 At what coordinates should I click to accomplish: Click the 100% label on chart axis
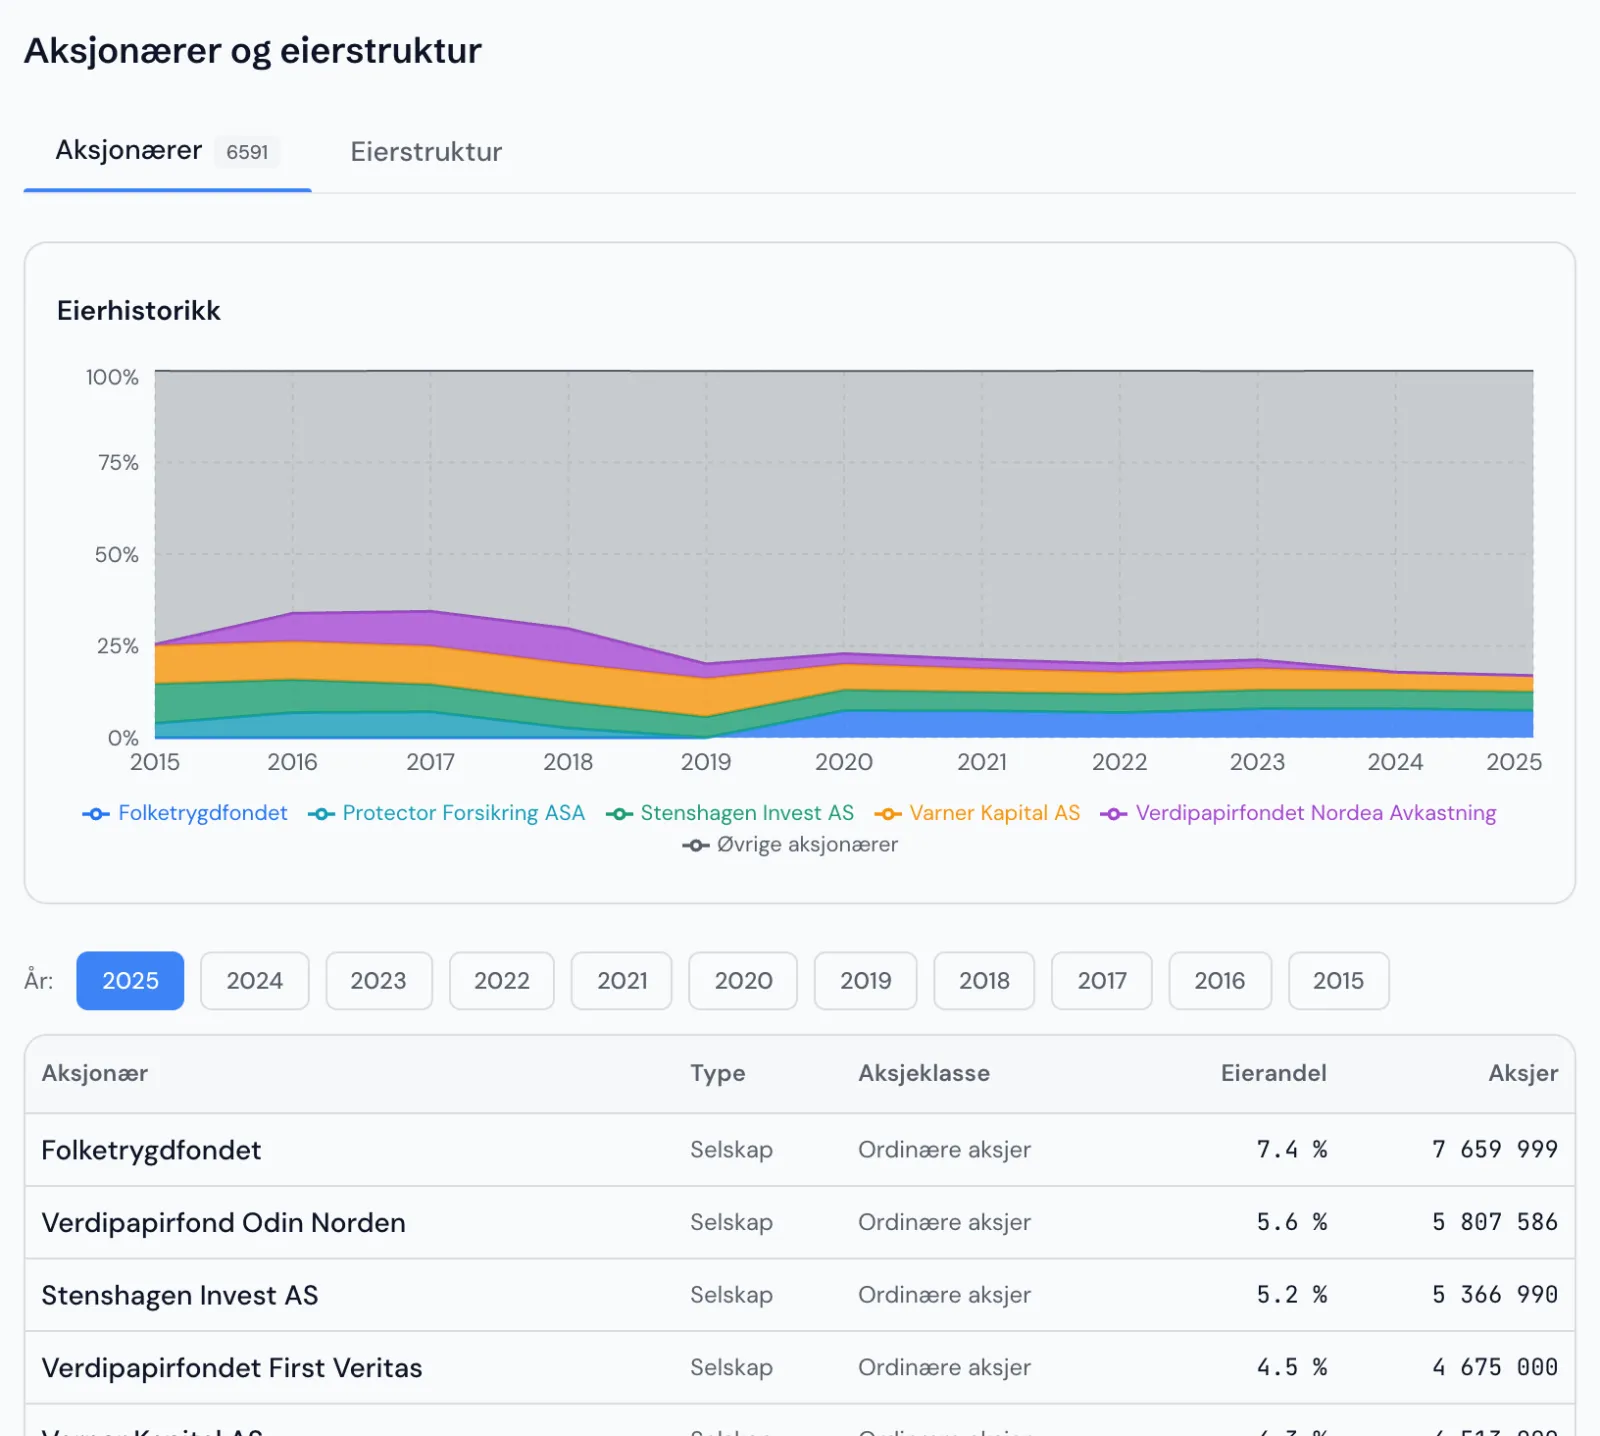[112, 378]
